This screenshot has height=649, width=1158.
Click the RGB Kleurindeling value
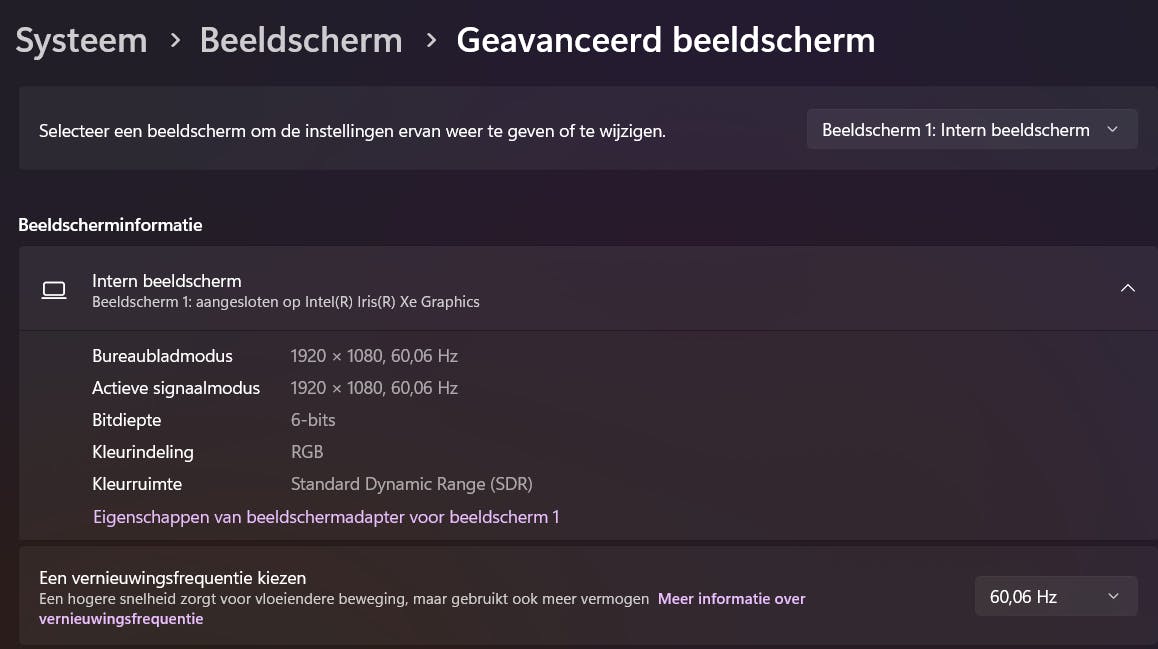point(307,452)
